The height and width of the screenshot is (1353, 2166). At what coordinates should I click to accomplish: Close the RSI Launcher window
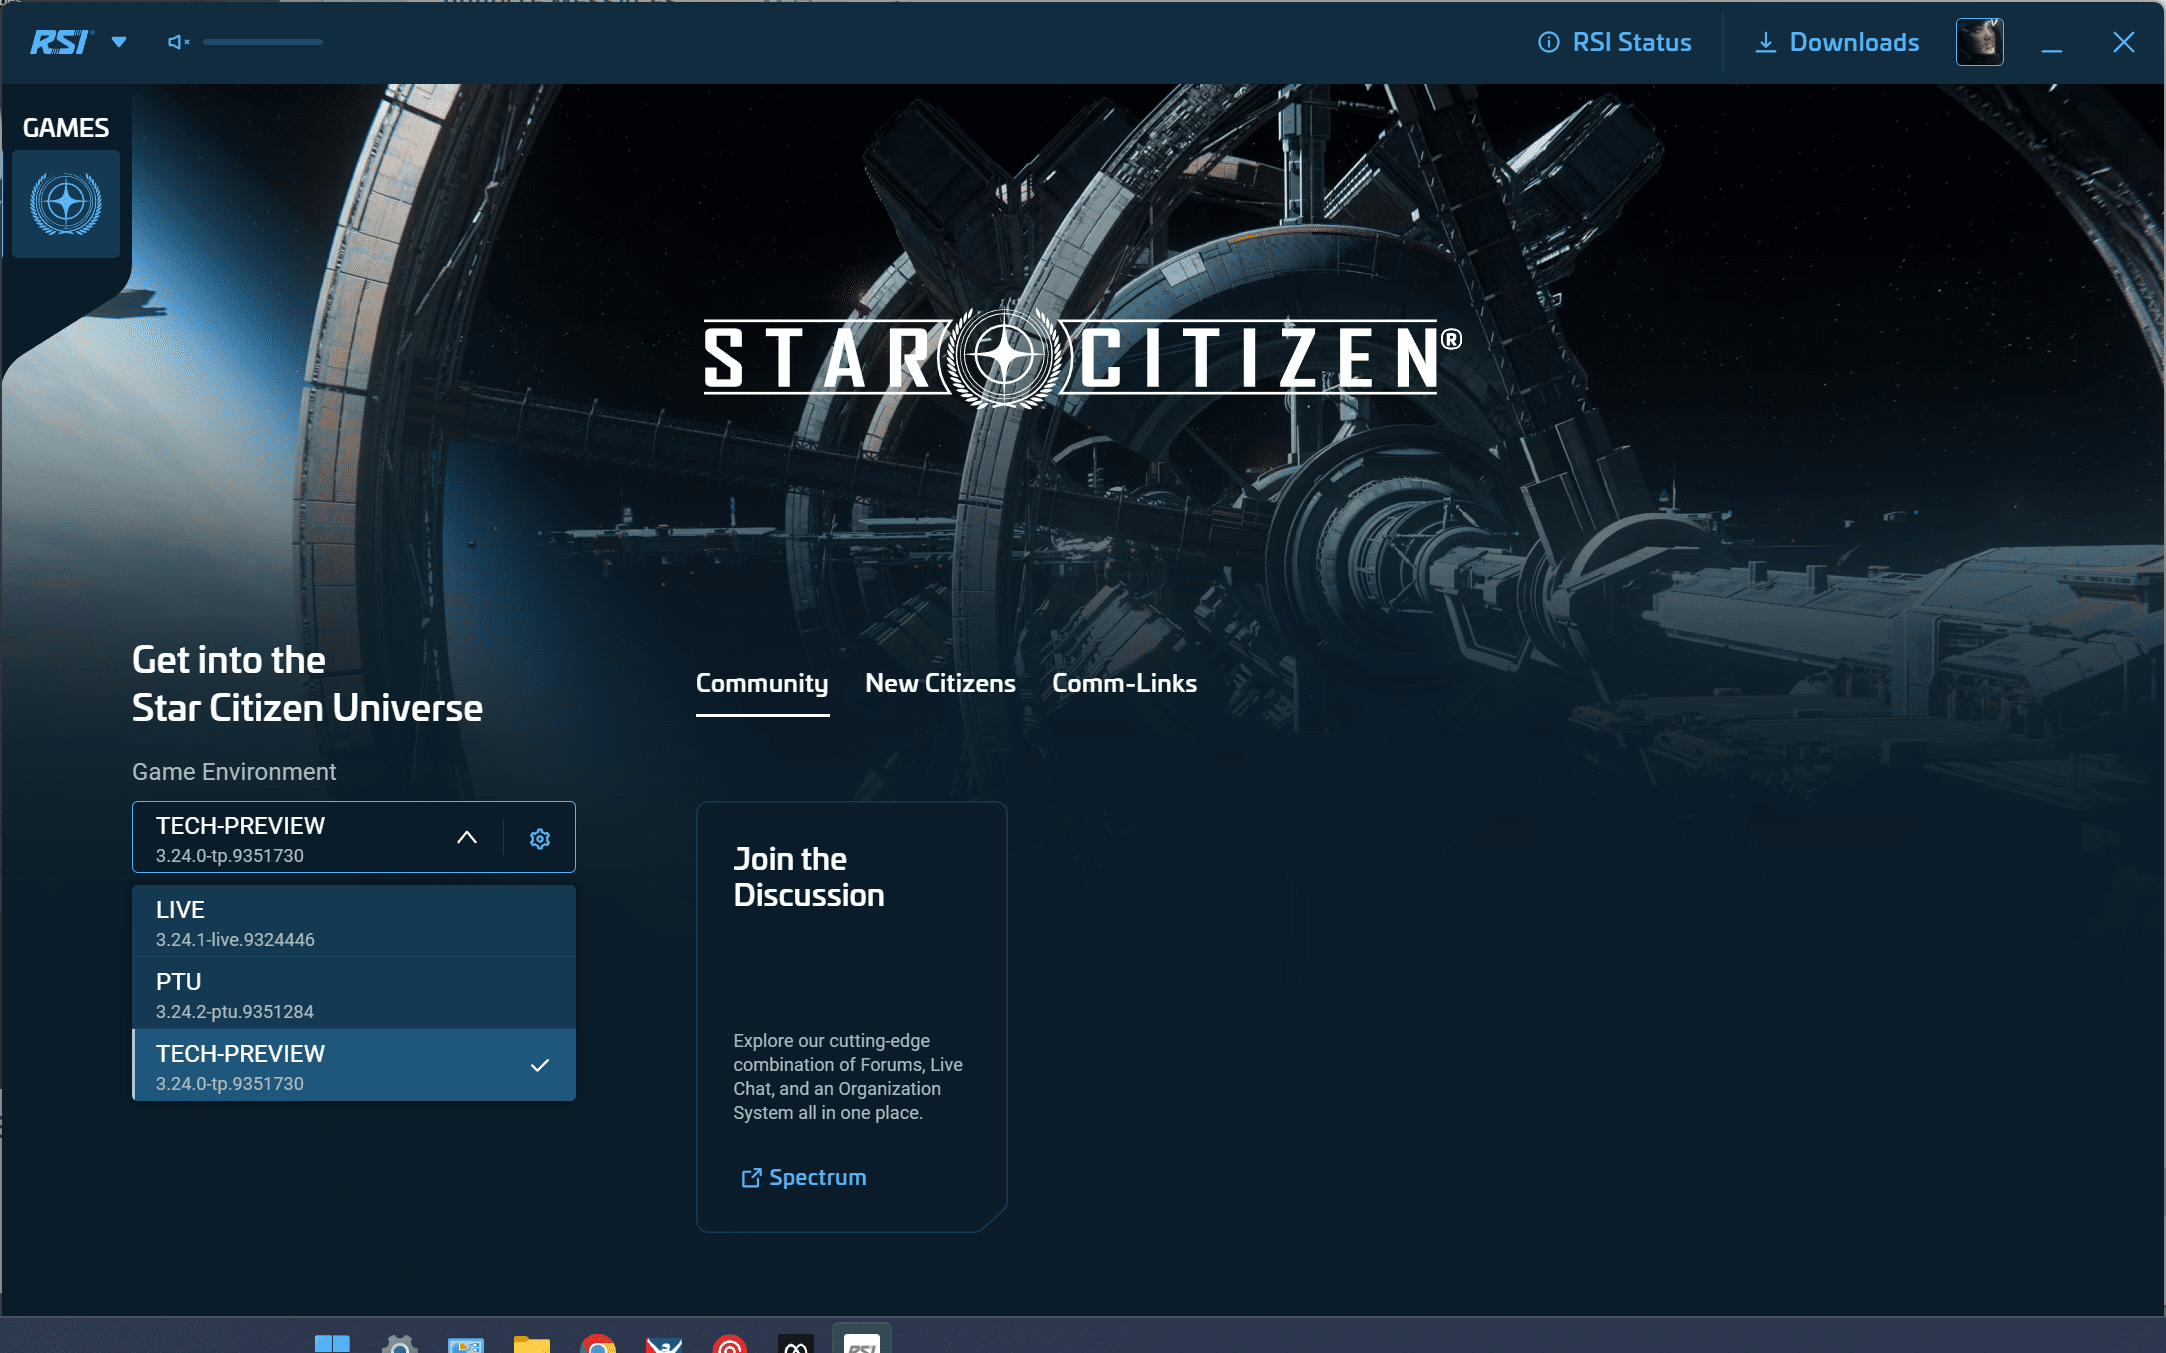pos(2123,42)
